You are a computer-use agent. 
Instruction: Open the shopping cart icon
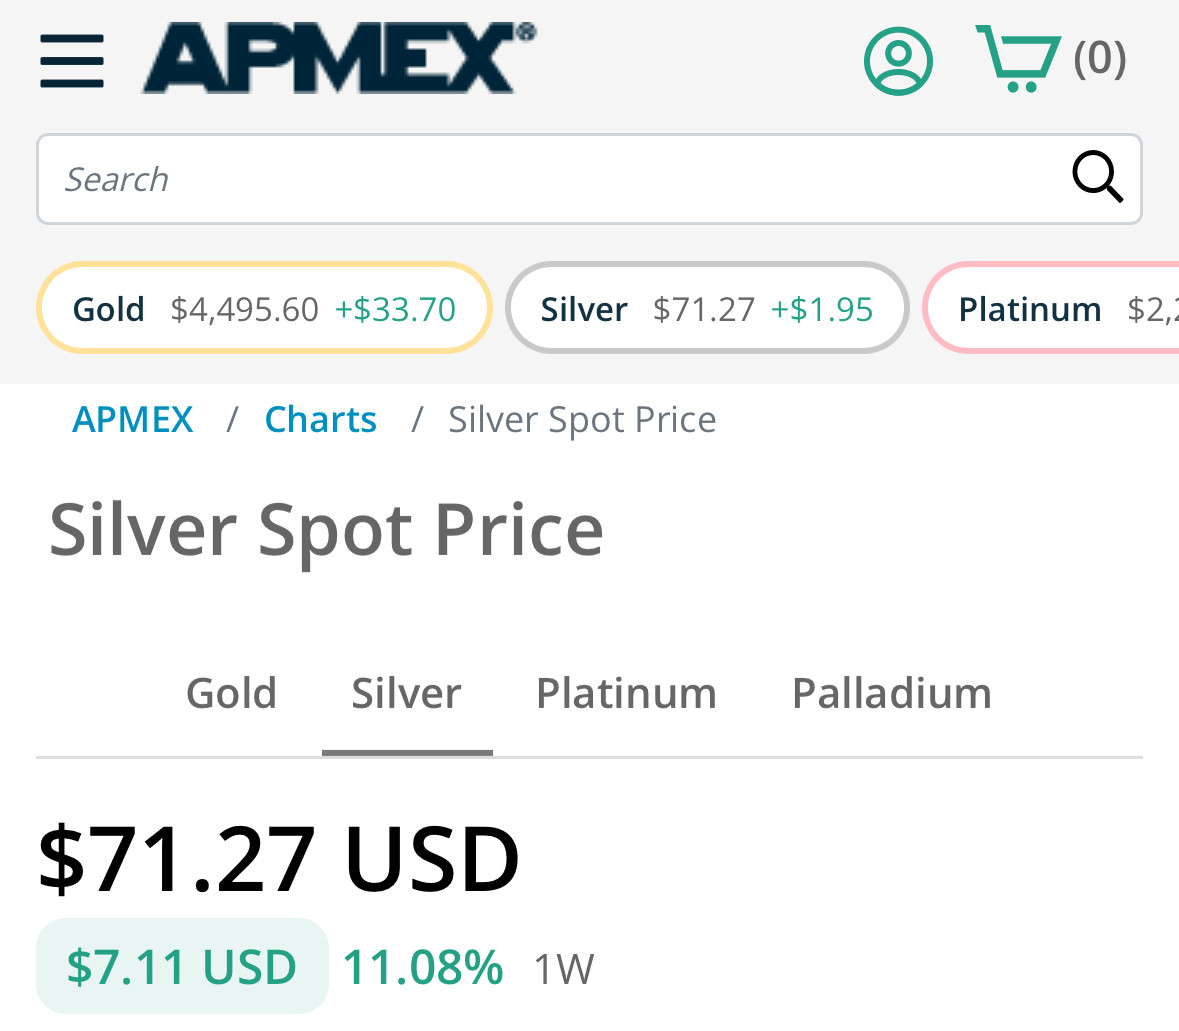tap(1018, 59)
